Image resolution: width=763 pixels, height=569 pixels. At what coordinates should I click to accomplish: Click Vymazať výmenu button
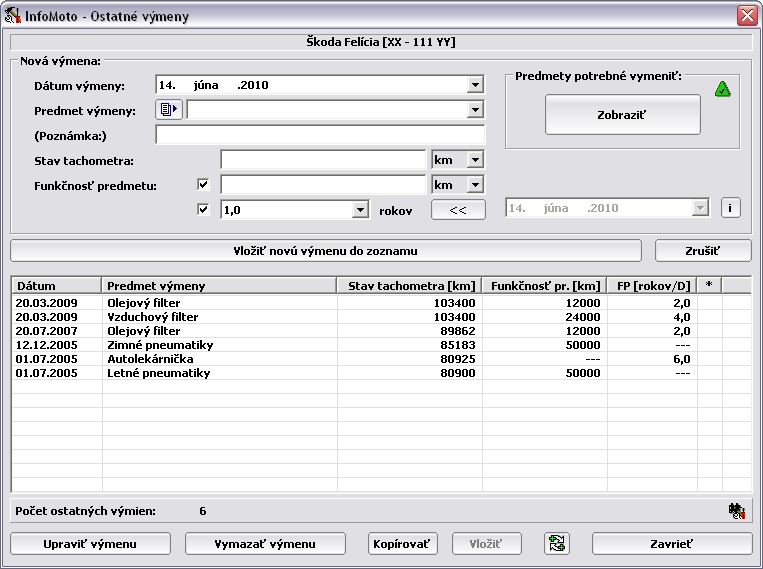pos(265,544)
